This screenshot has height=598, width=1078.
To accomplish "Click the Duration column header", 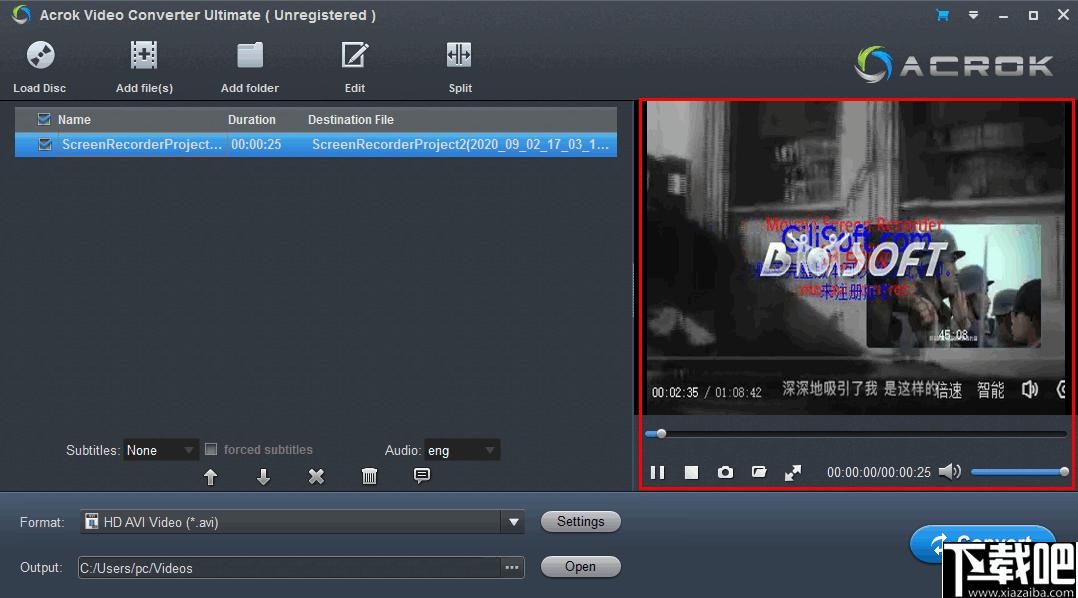I will [252, 120].
